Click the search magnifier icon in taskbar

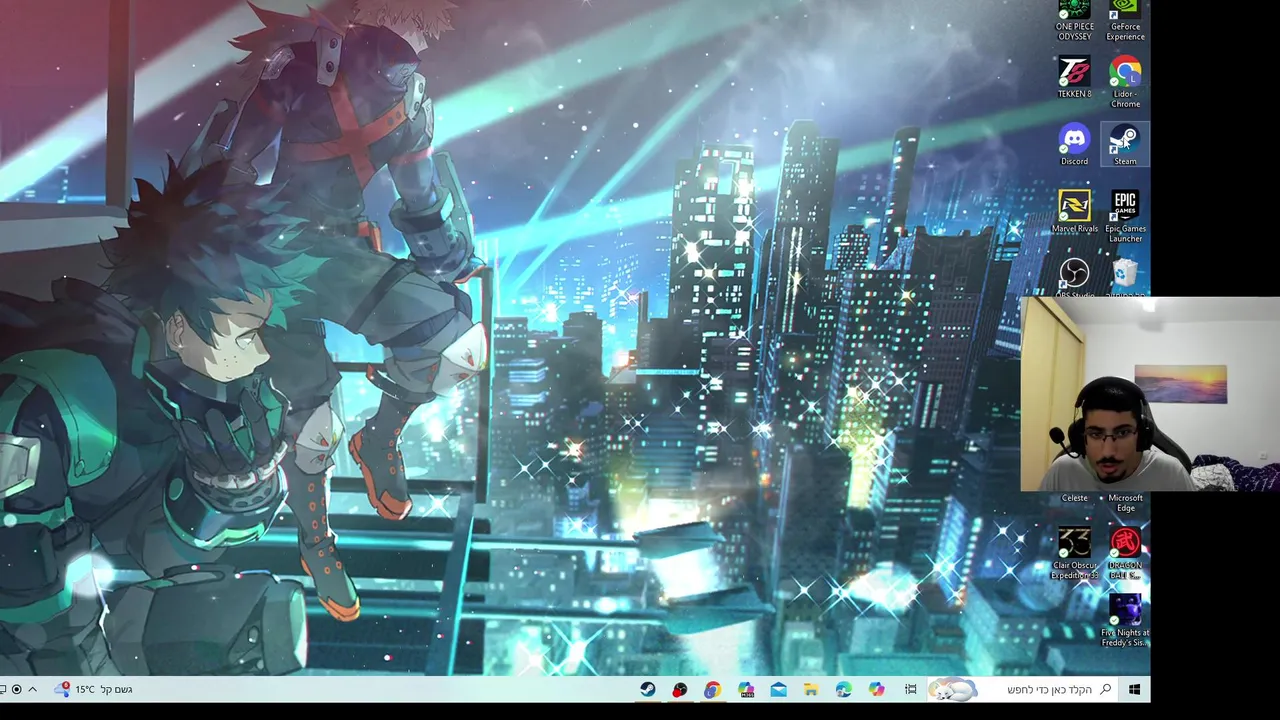point(1105,689)
